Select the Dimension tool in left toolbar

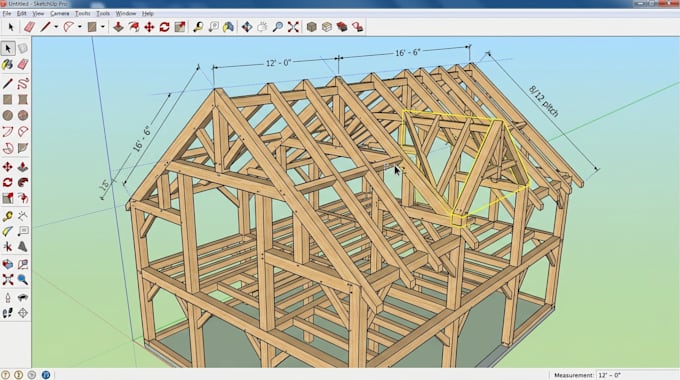point(23,216)
